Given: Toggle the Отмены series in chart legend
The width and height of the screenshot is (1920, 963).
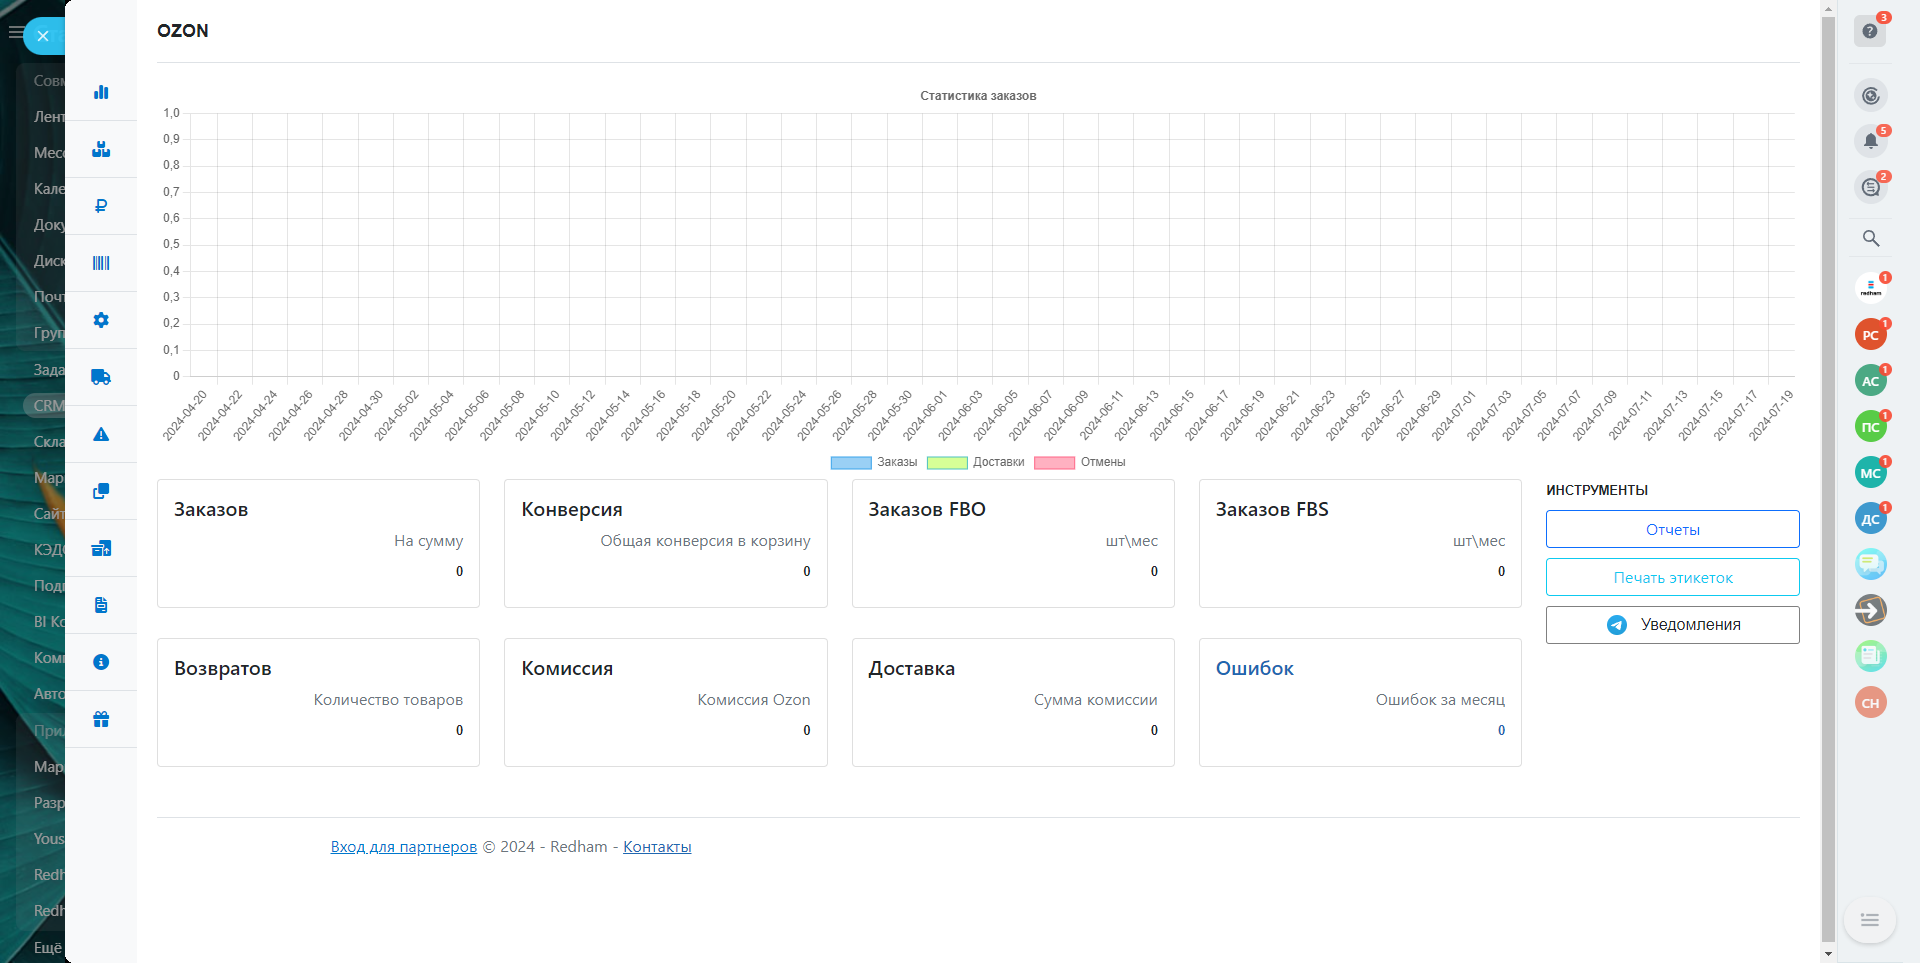Looking at the screenshot, I should point(1080,462).
